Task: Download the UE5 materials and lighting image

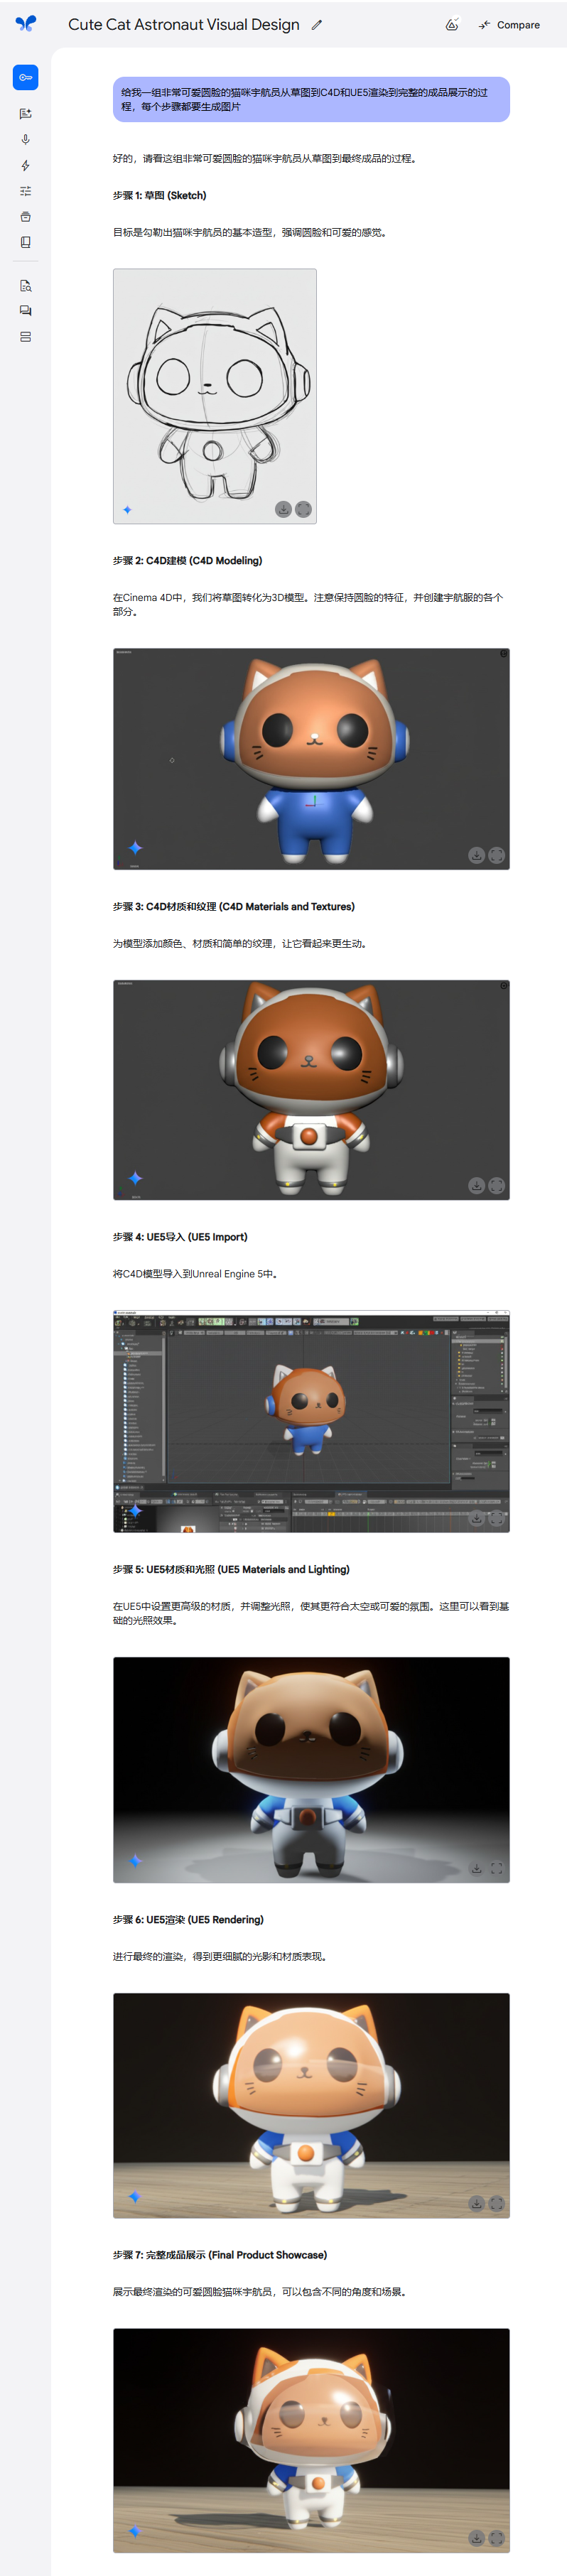Action: pos(477,1868)
